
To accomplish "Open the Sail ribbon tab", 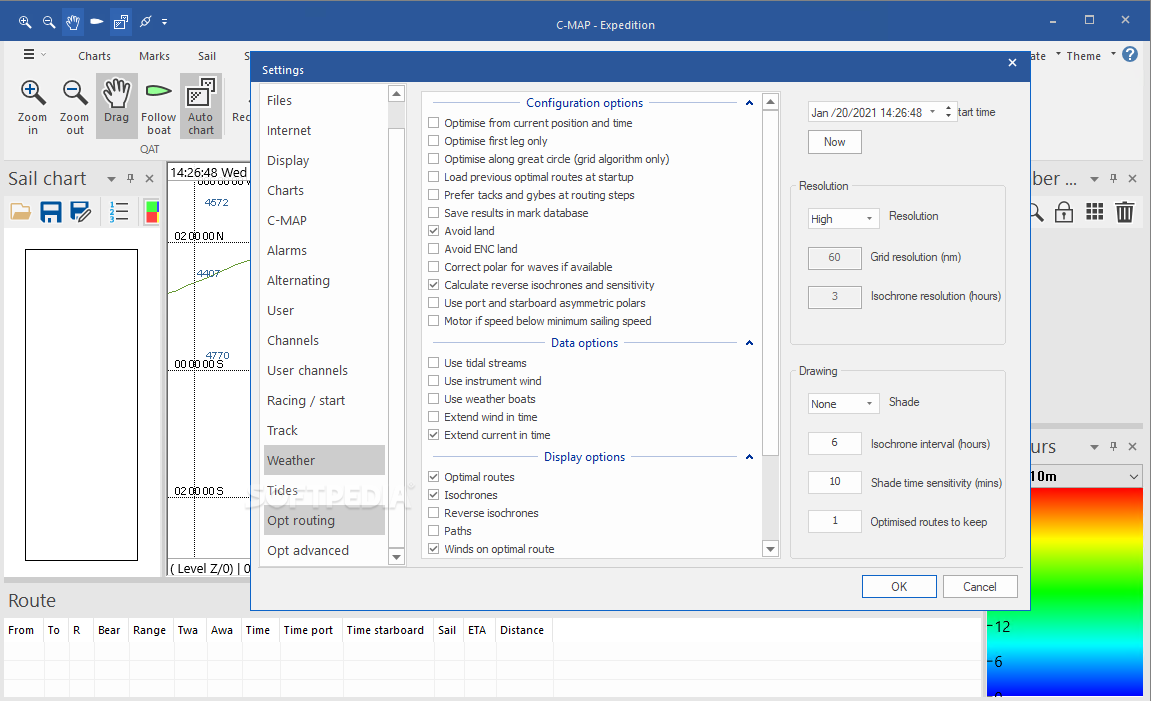I will [207, 56].
